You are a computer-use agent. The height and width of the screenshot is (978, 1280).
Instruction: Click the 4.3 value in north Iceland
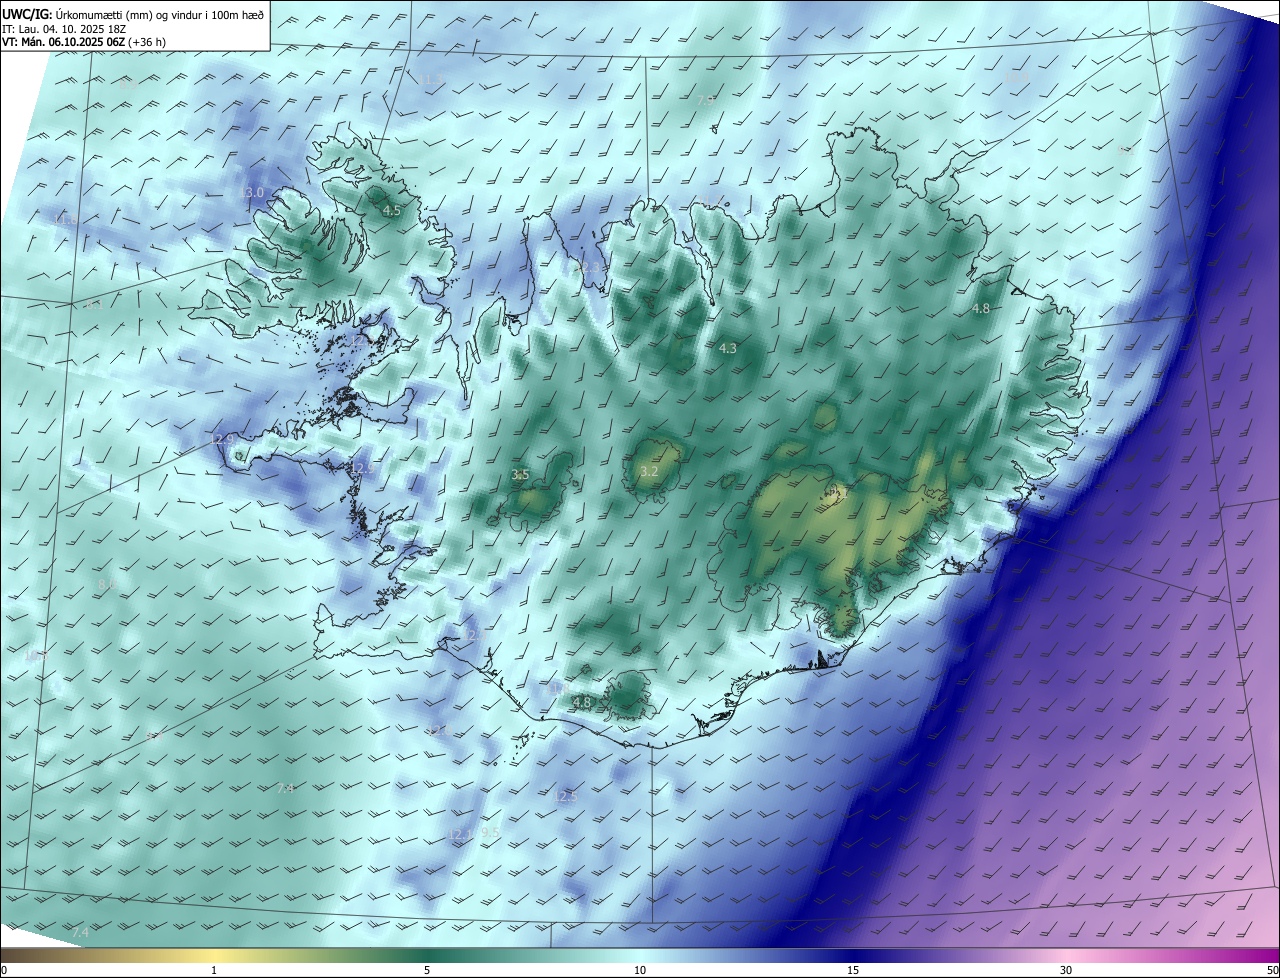[x=728, y=348]
